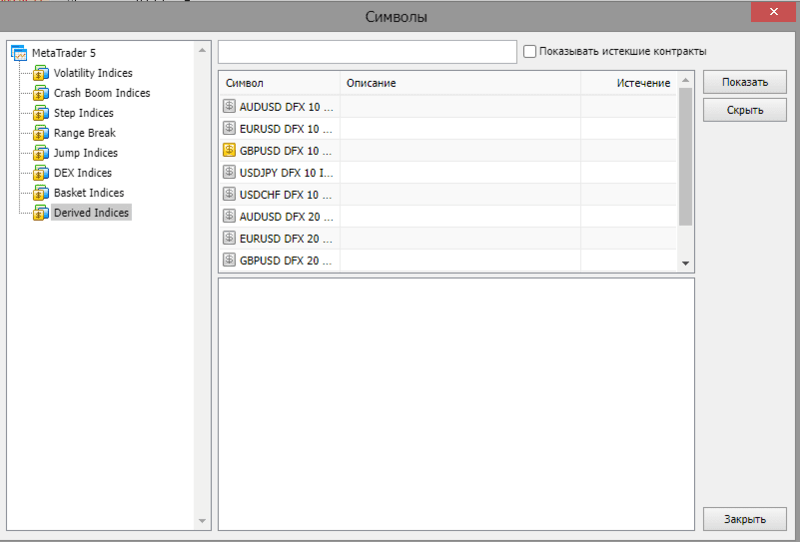Open the Volatility Indices group
The image size is (800, 542).
click(x=93, y=73)
